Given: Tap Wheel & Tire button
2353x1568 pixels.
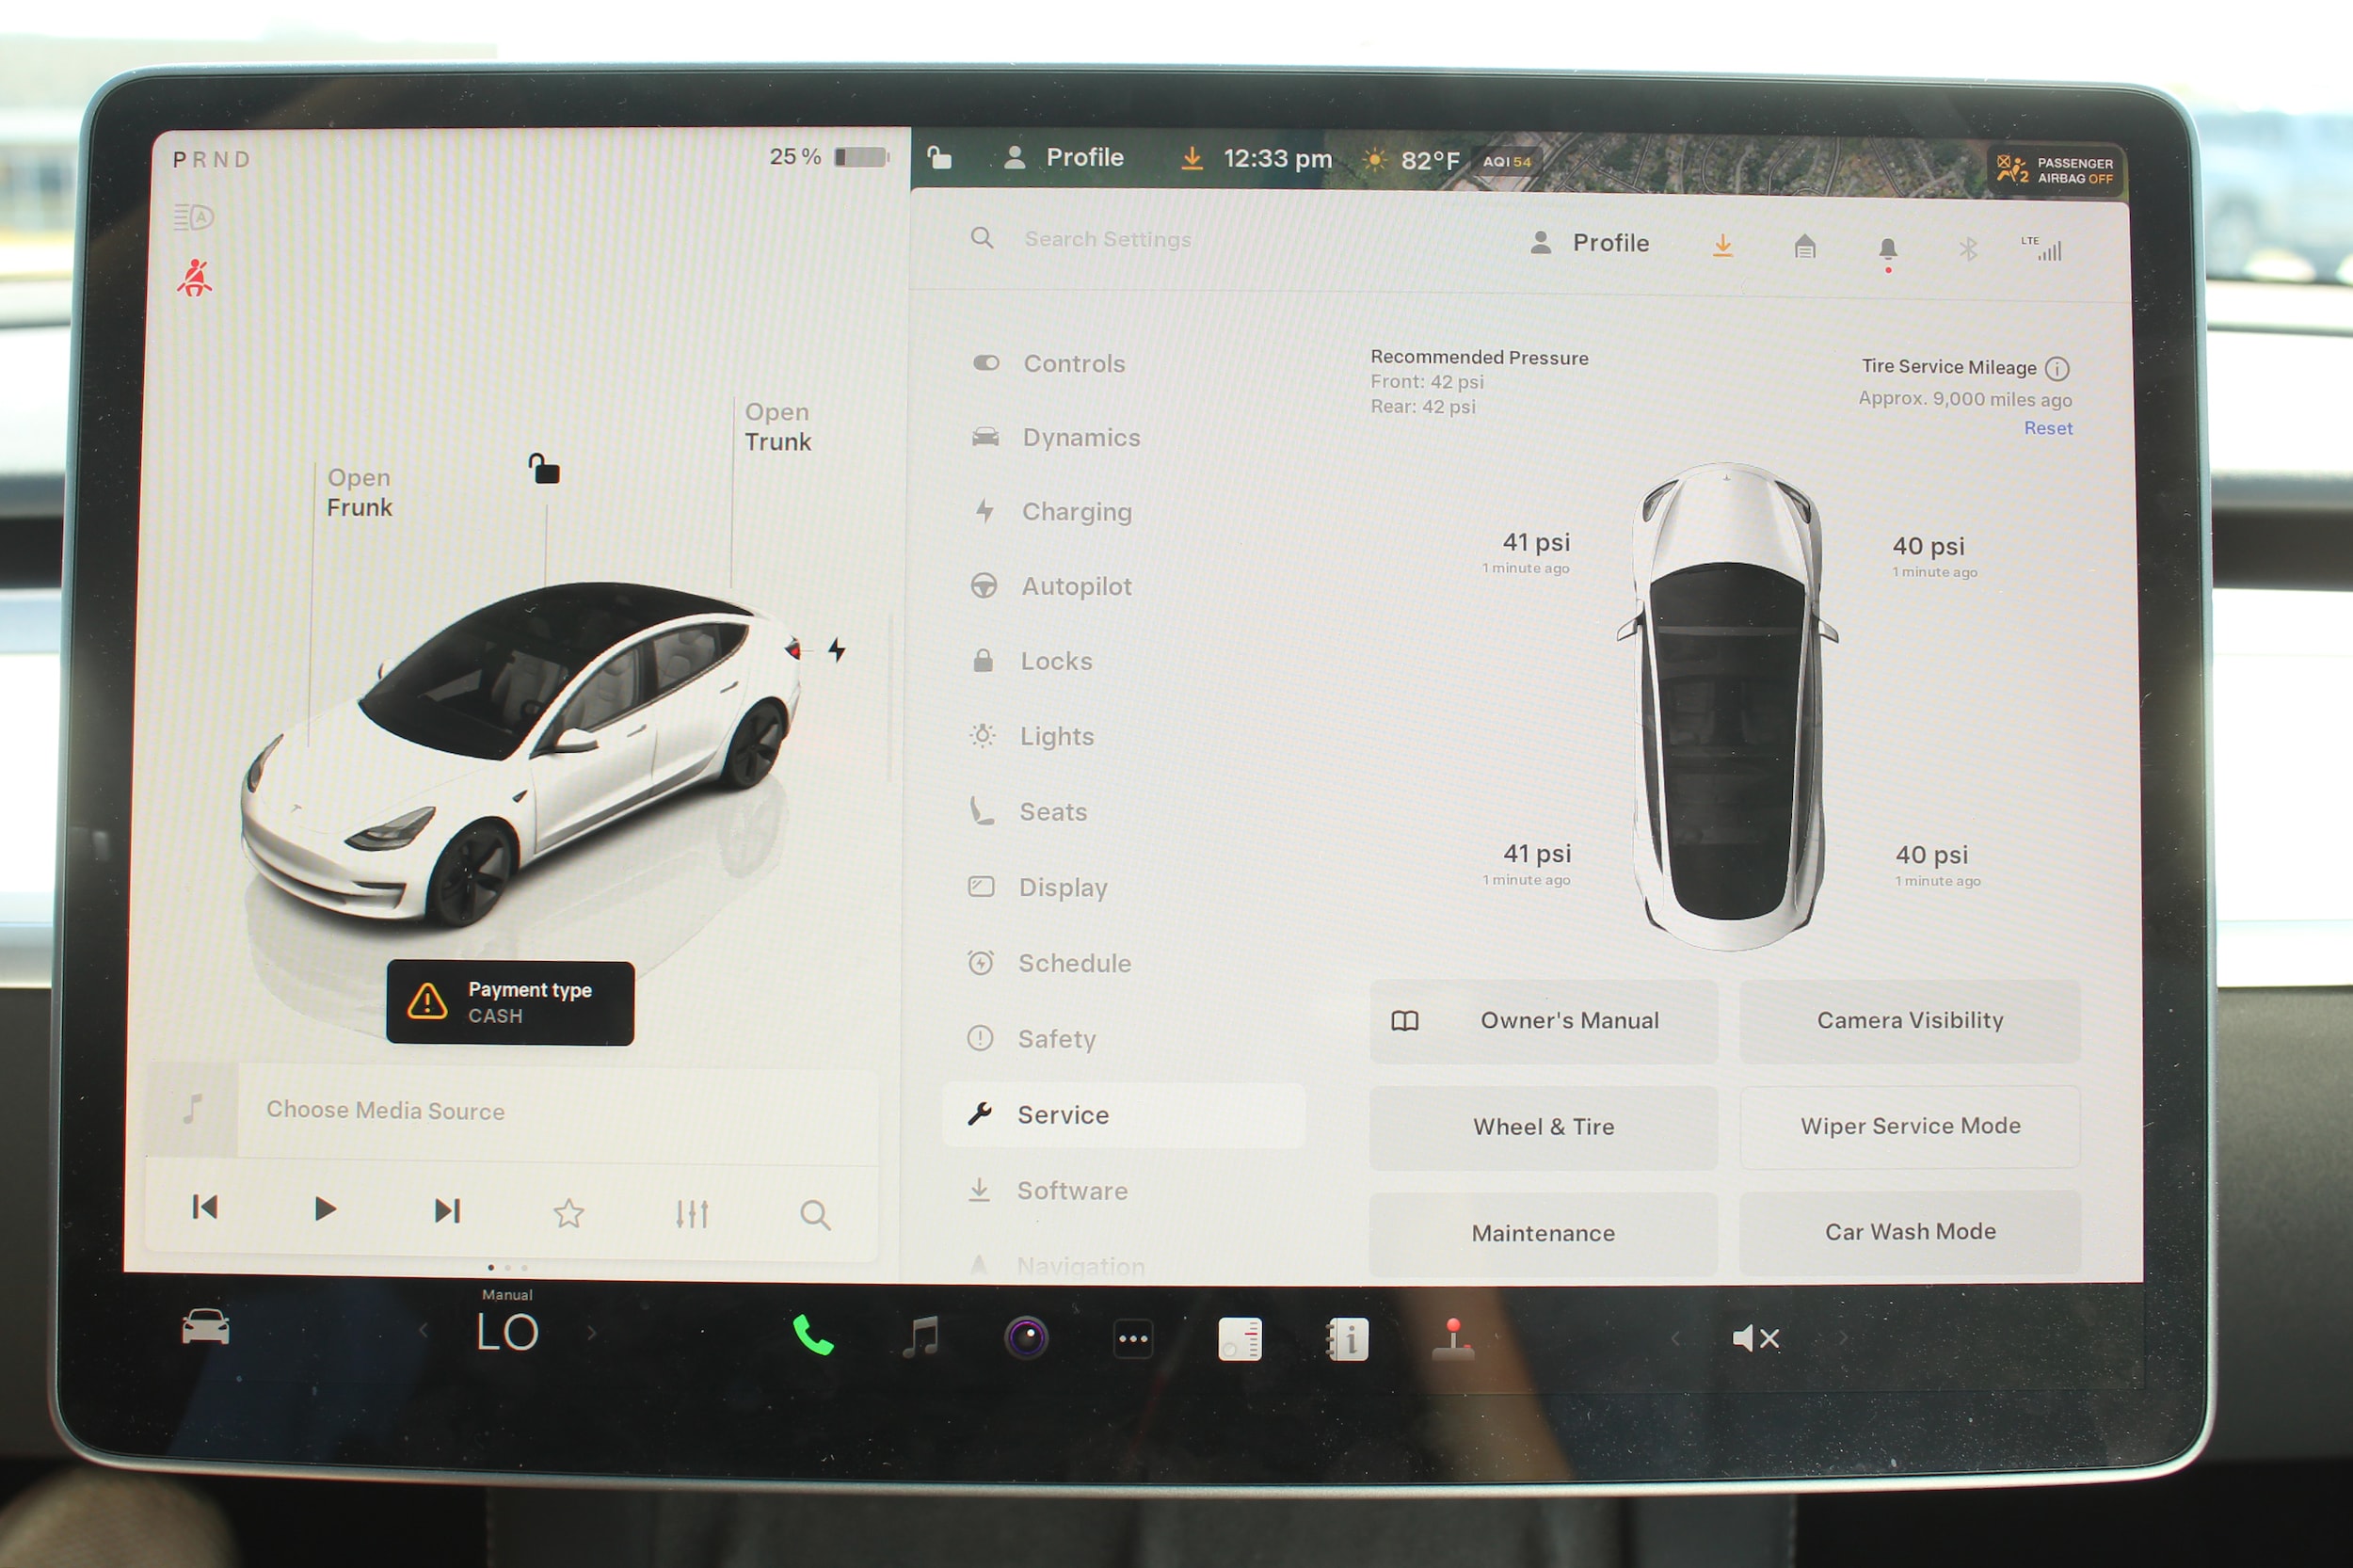Looking at the screenshot, I should [1543, 1127].
